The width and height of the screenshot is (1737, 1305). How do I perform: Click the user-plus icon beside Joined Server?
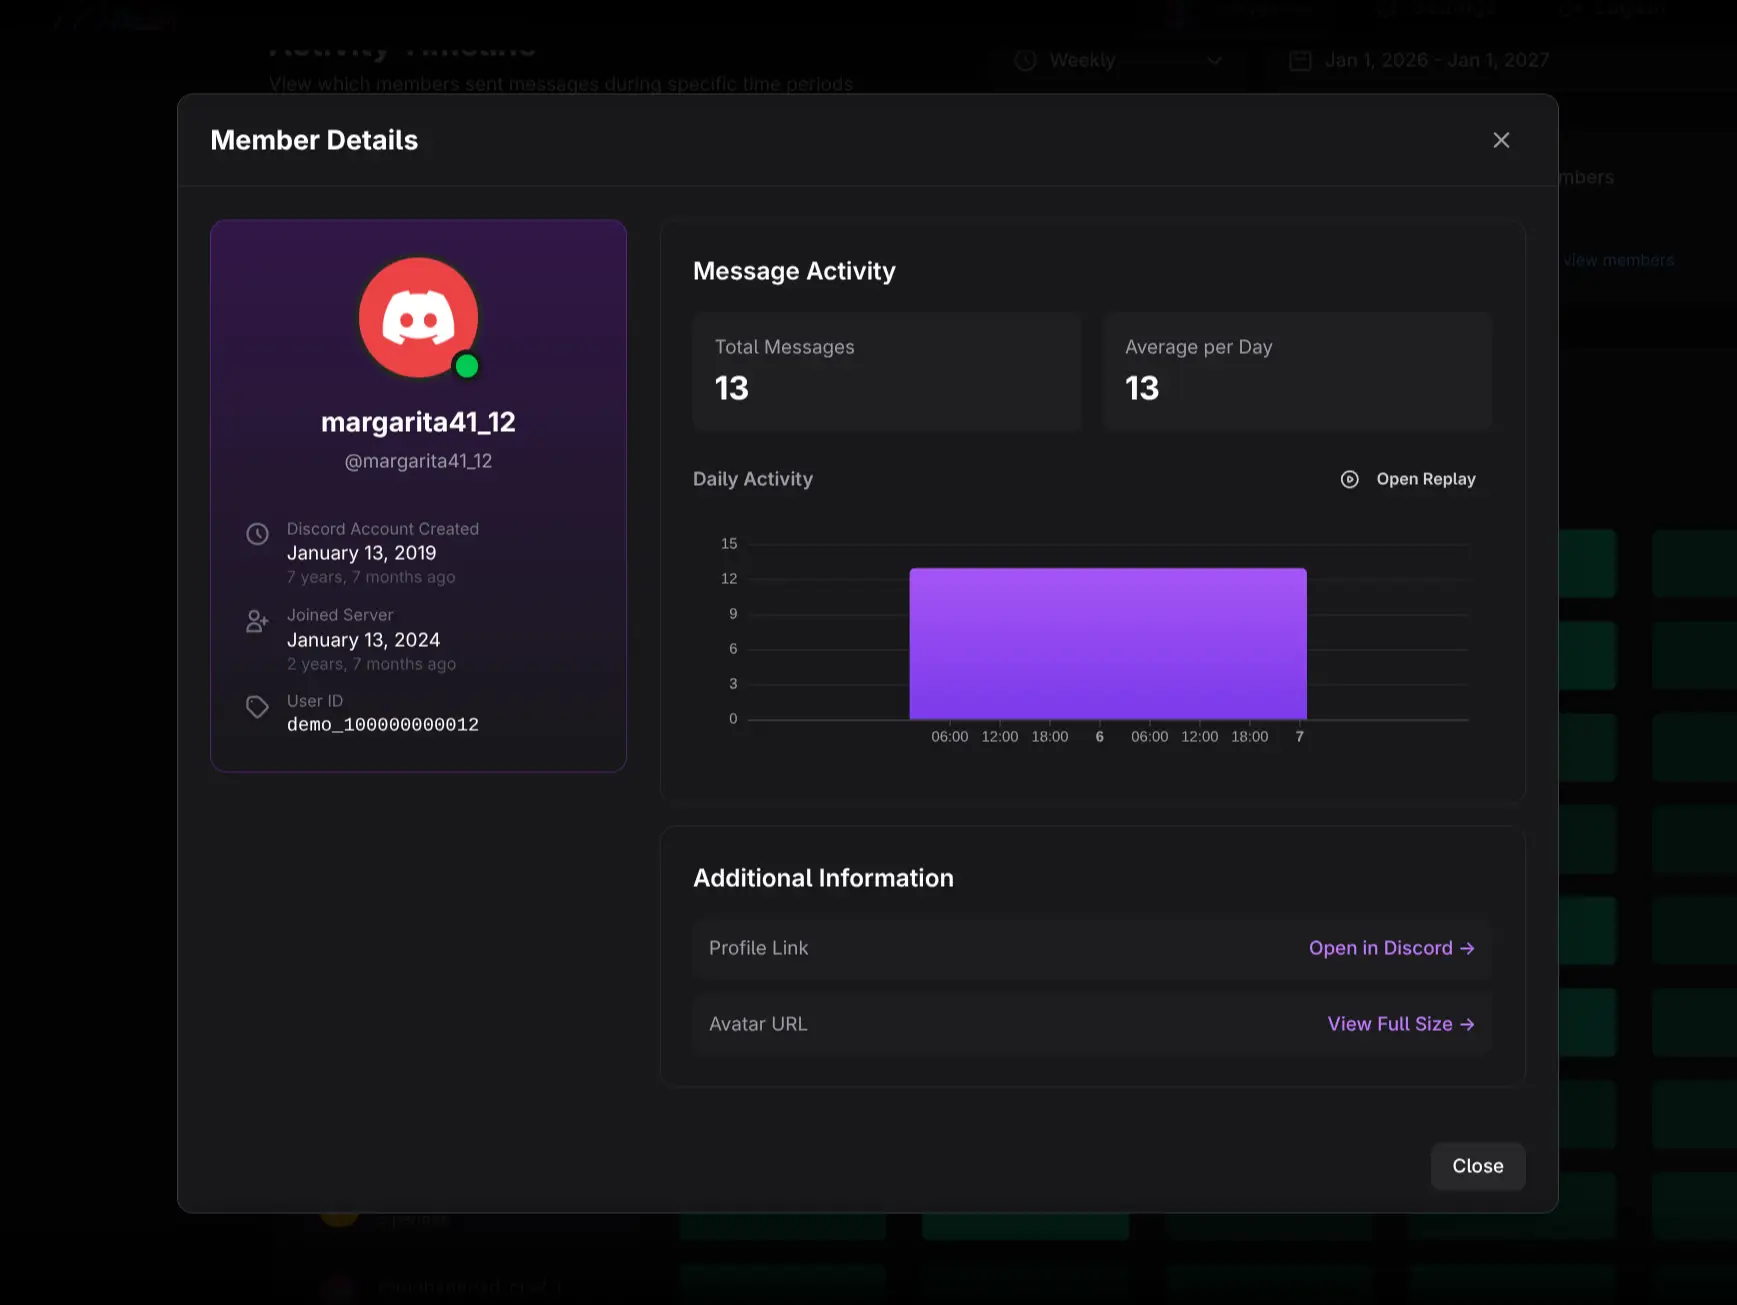(258, 621)
